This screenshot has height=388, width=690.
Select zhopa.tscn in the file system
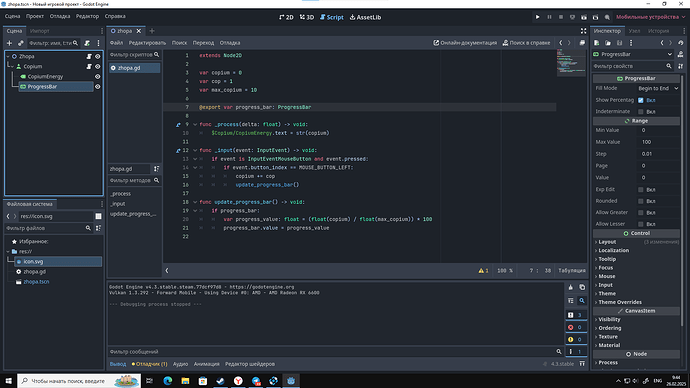(x=36, y=282)
